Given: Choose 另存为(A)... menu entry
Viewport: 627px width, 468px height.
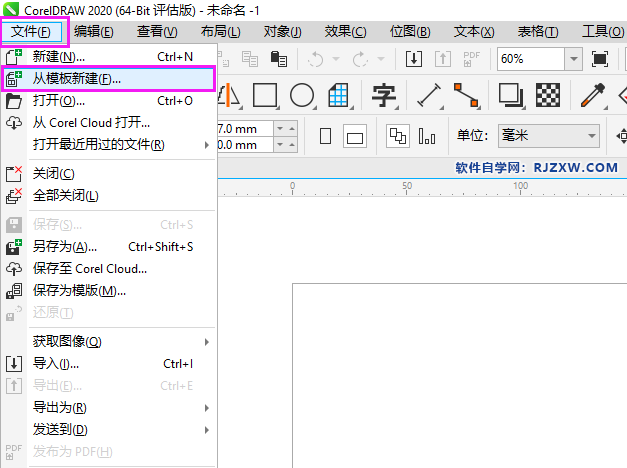Looking at the screenshot, I should click(x=109, y=247).
